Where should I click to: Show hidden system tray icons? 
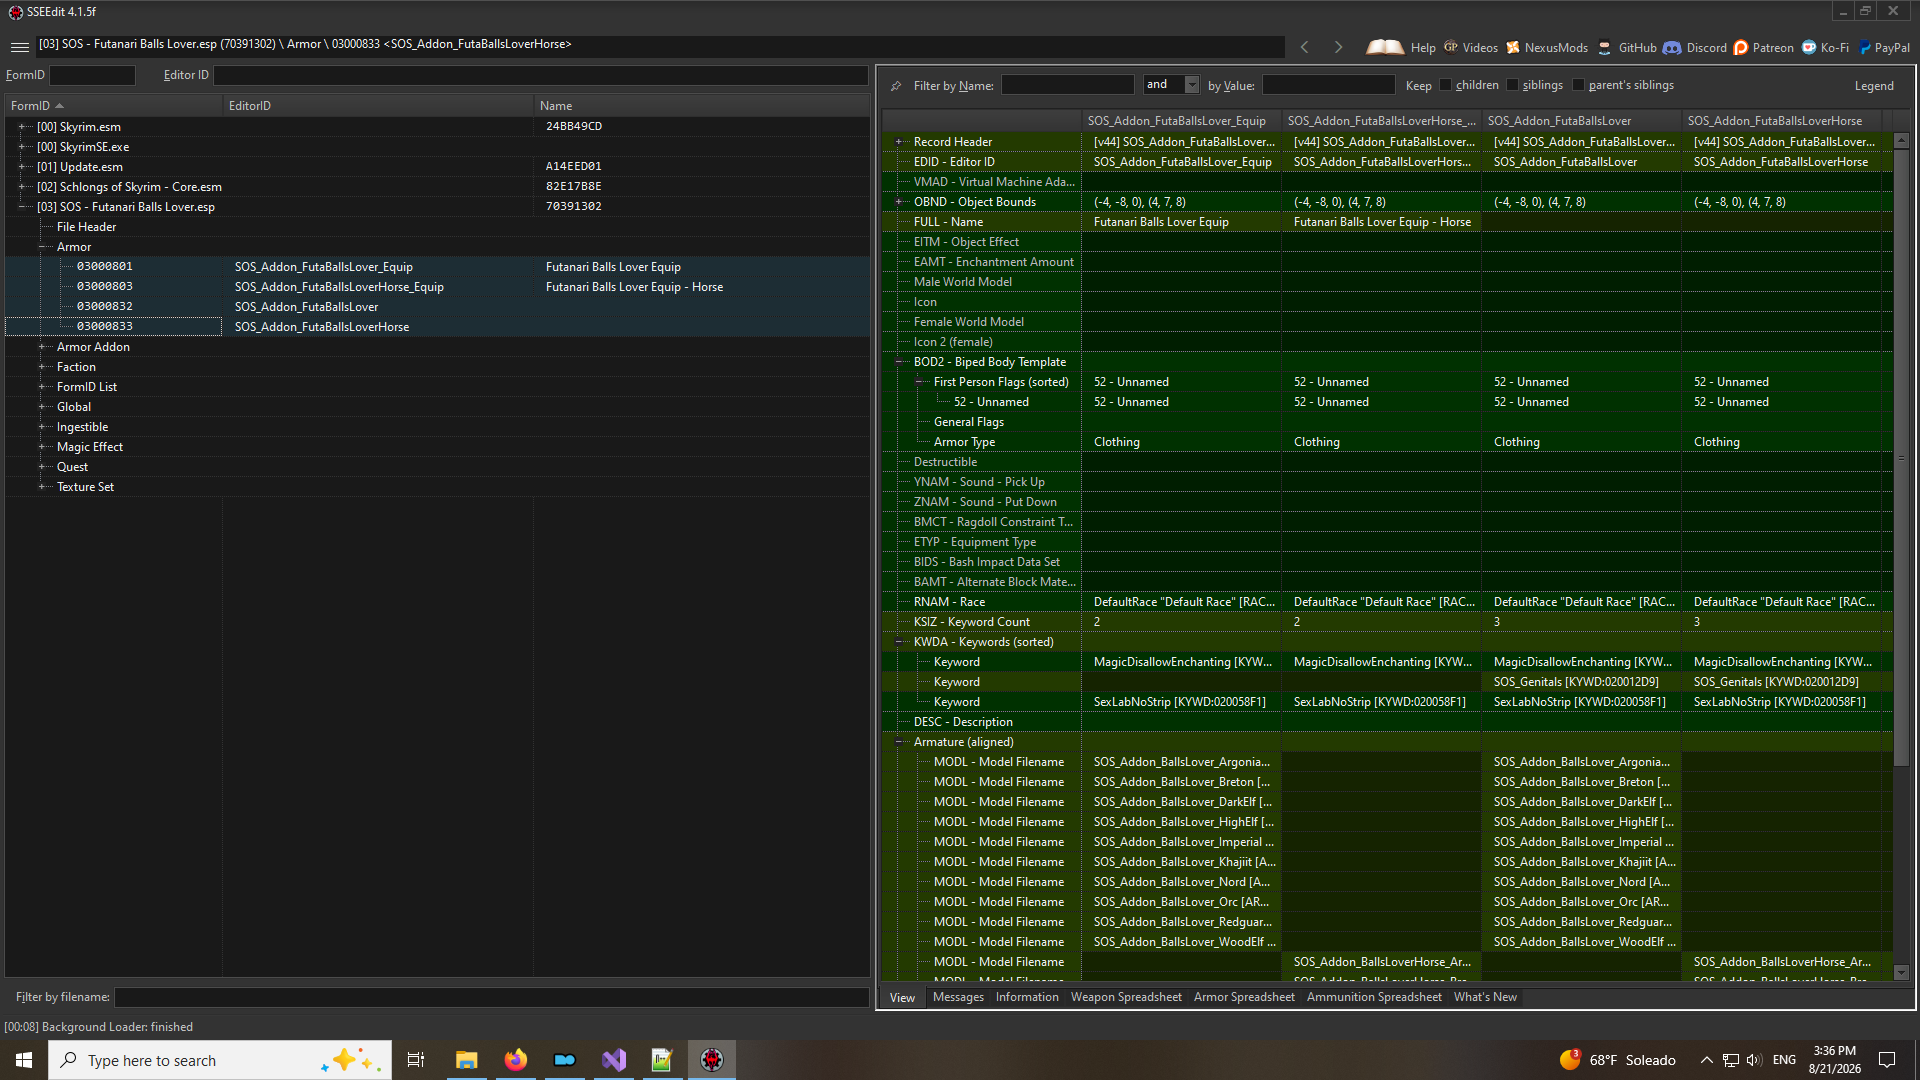pos(1706,1060)
